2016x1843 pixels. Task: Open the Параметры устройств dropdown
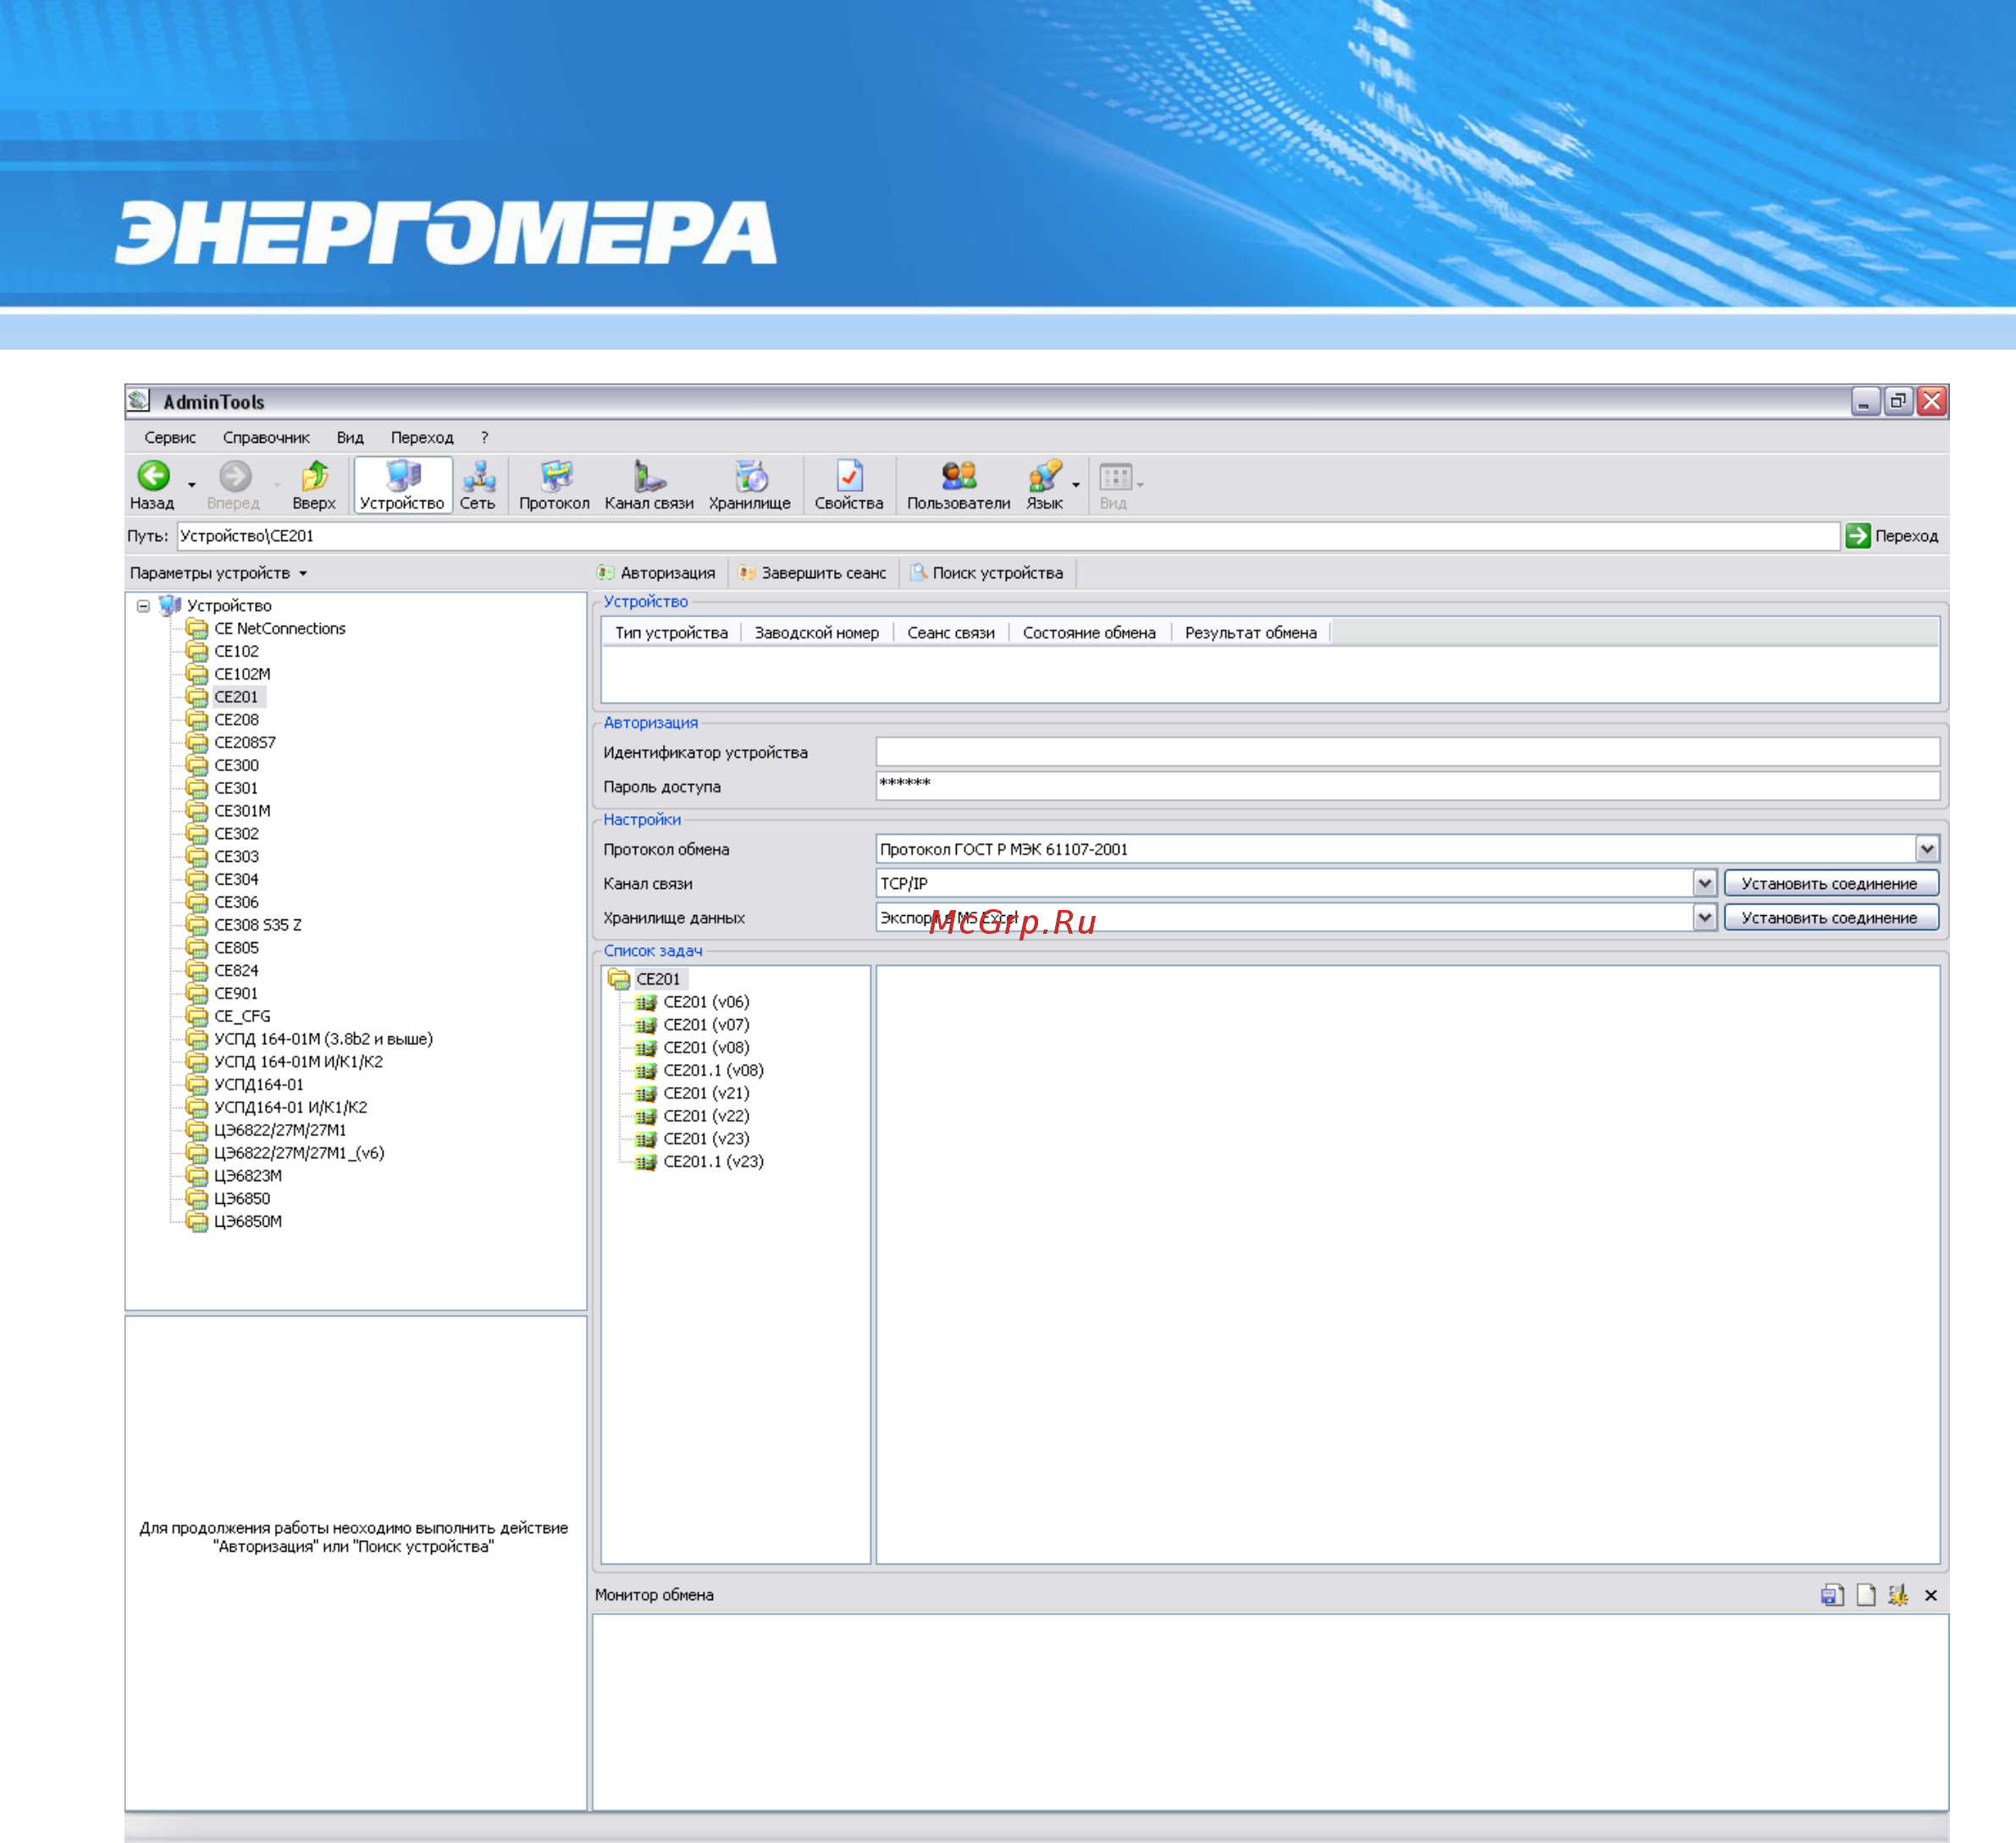click(218, 573)
